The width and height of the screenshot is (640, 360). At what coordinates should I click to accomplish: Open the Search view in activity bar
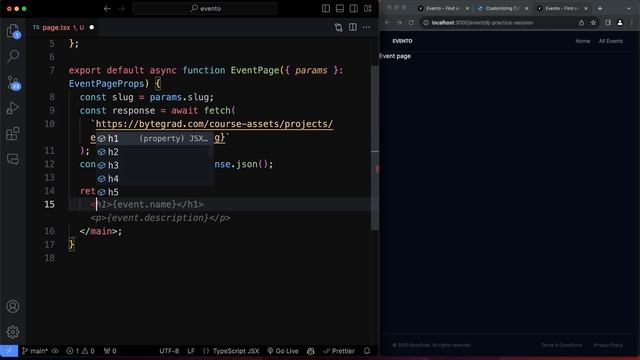pyautogui.click(x=13, y=56)
